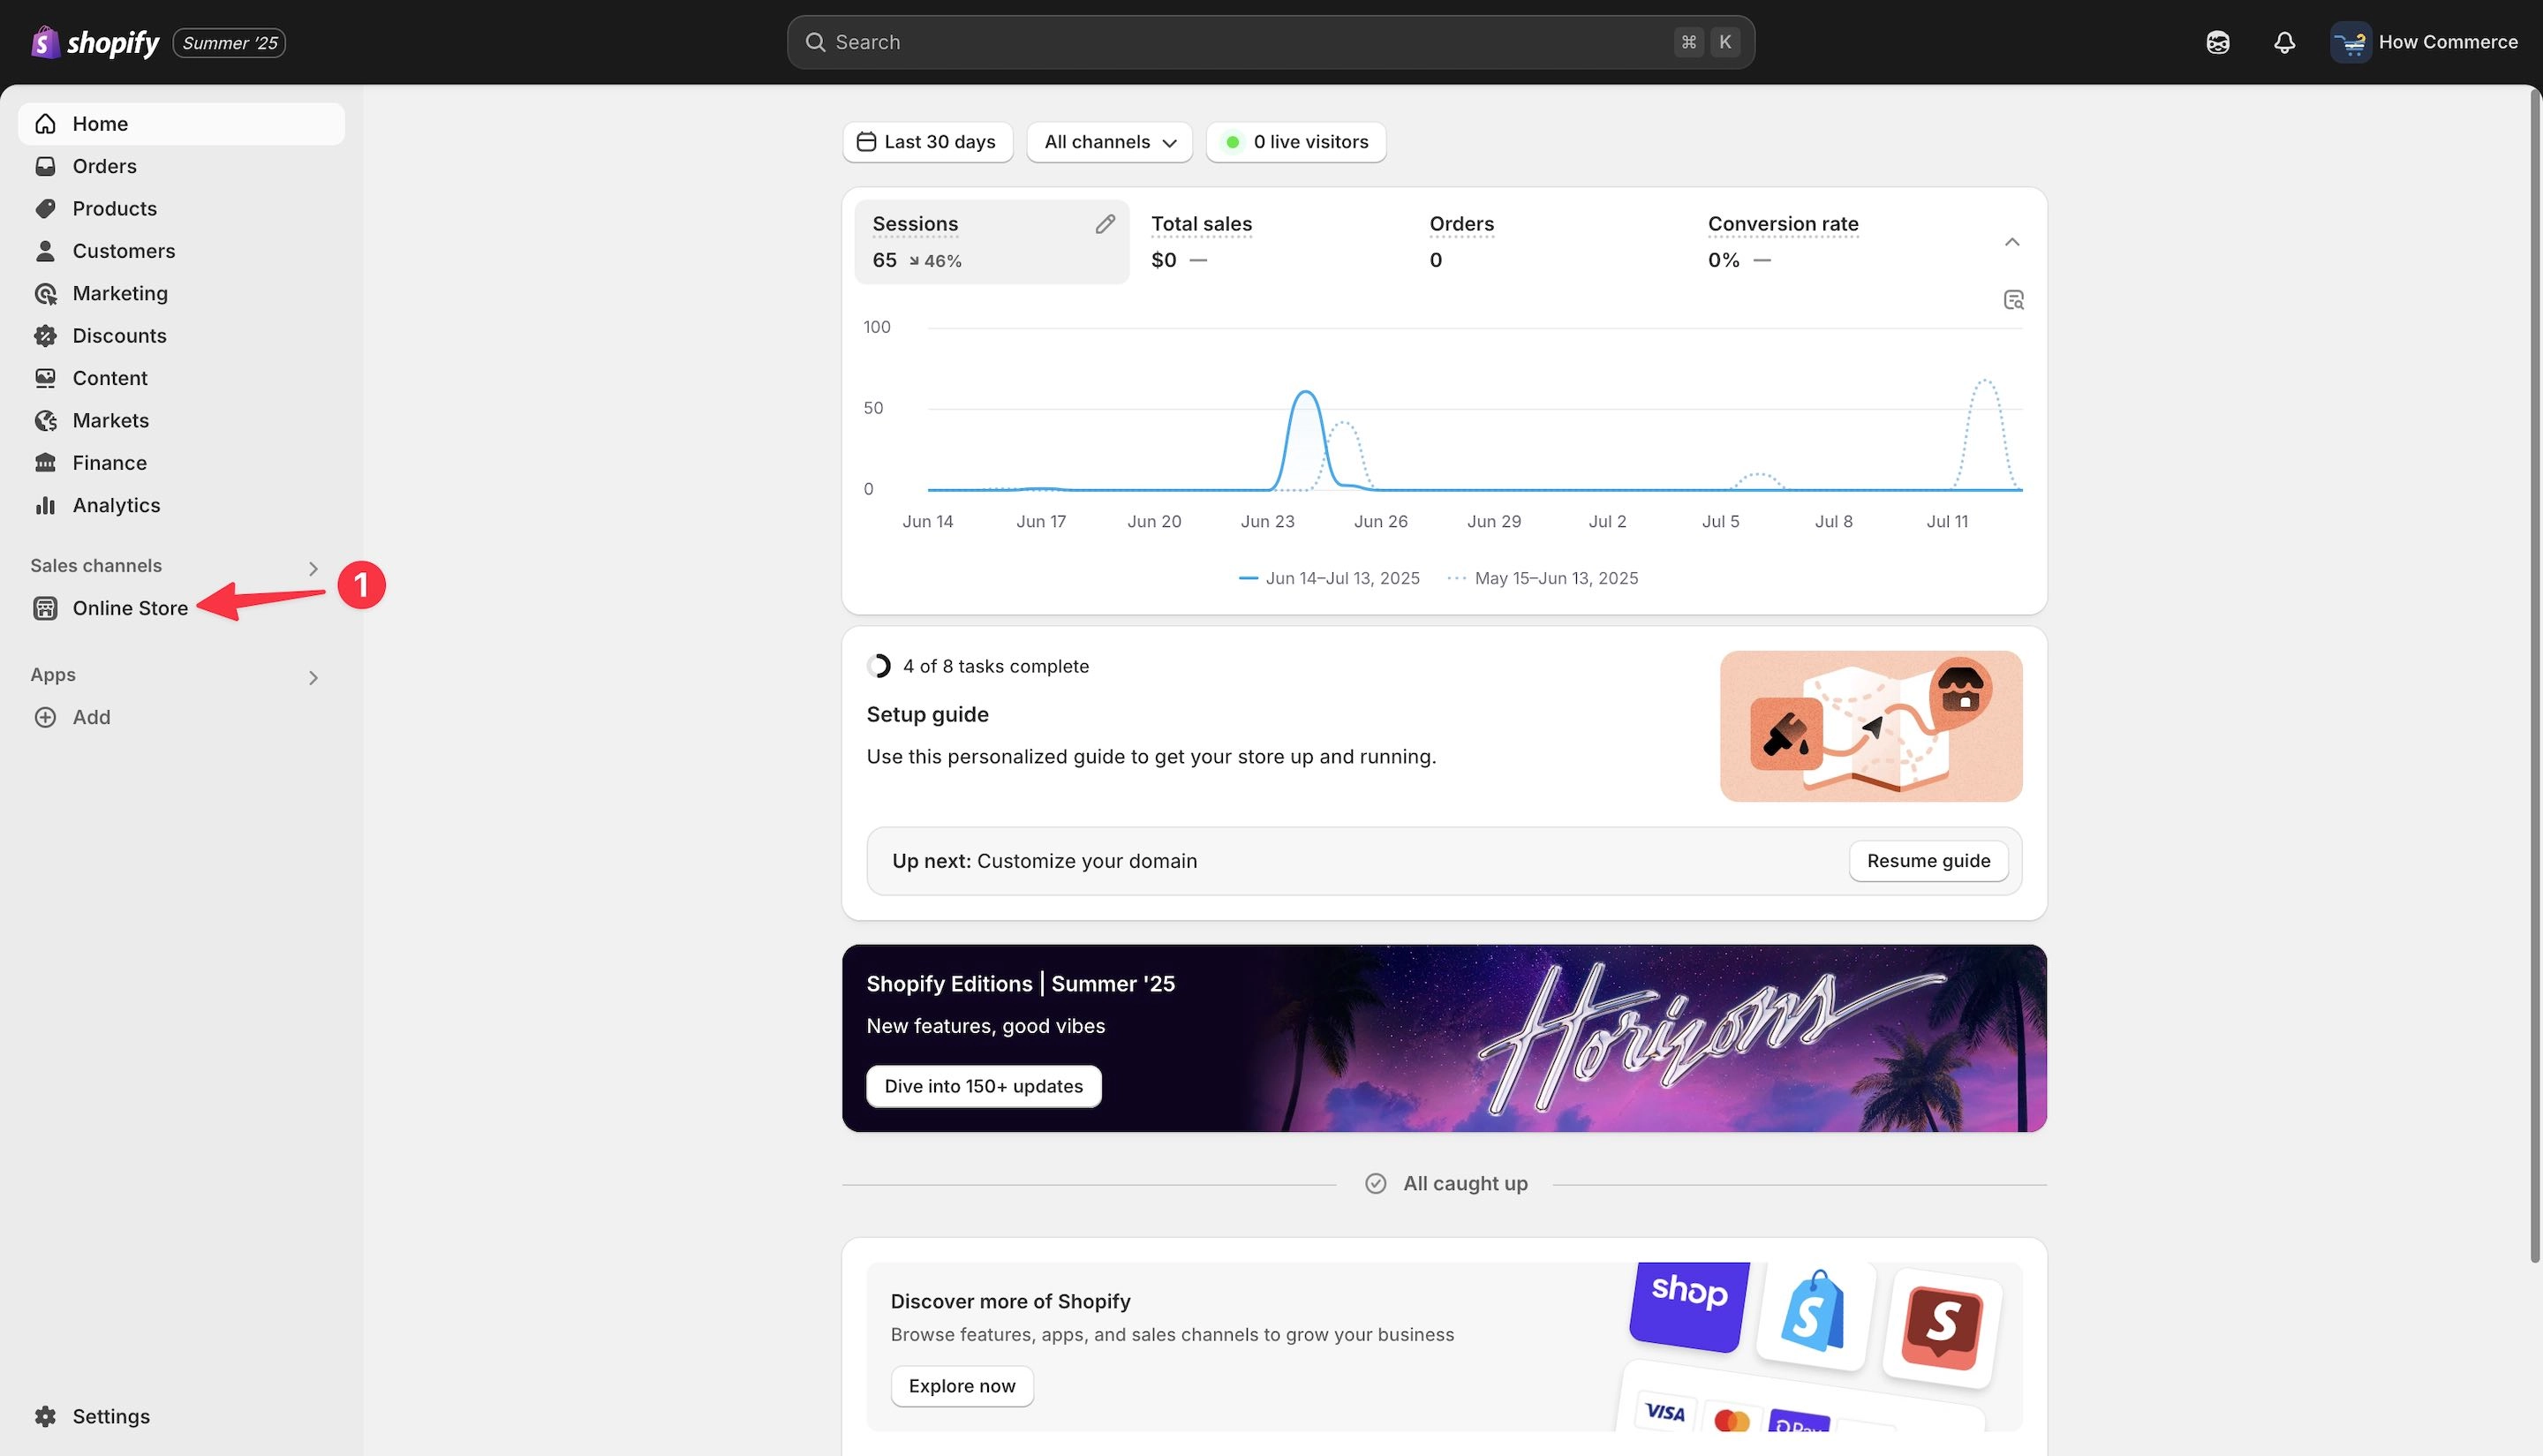Viewport: 2543px width, 1456px height.
Task: Click the Orders inbox icon
Action: (45, 166)
